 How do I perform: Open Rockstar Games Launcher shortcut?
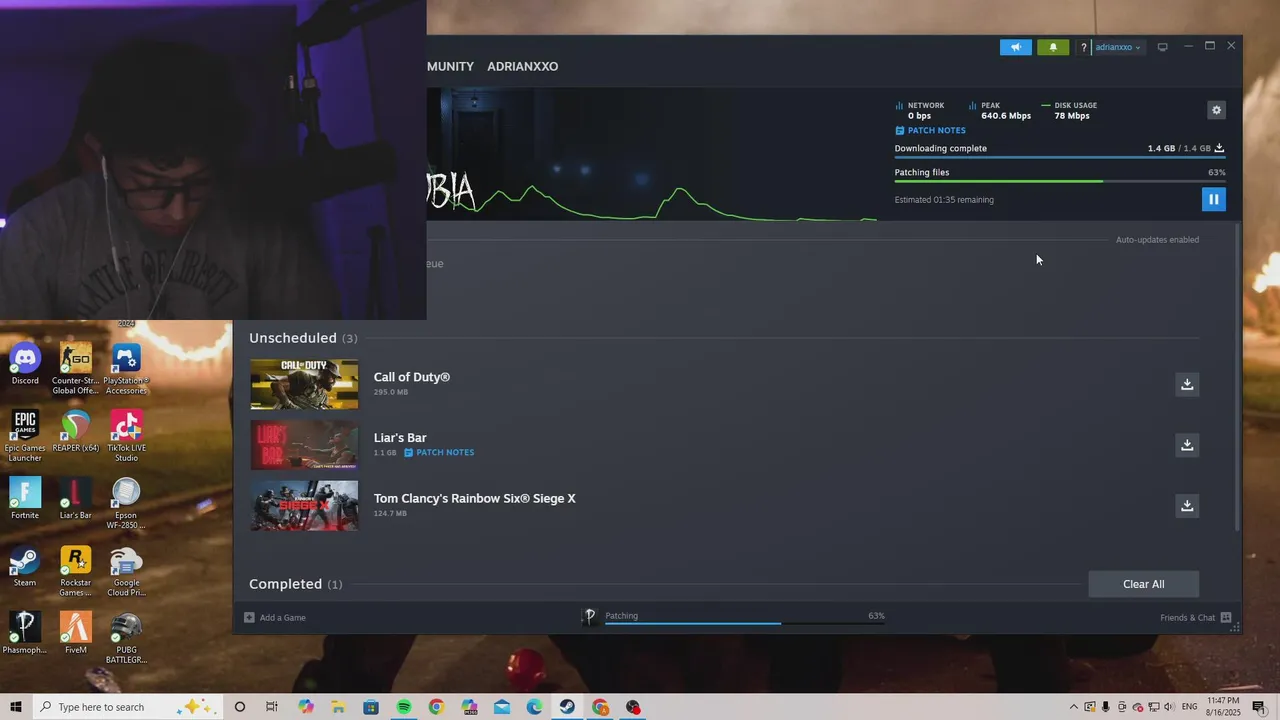[76, 571]
